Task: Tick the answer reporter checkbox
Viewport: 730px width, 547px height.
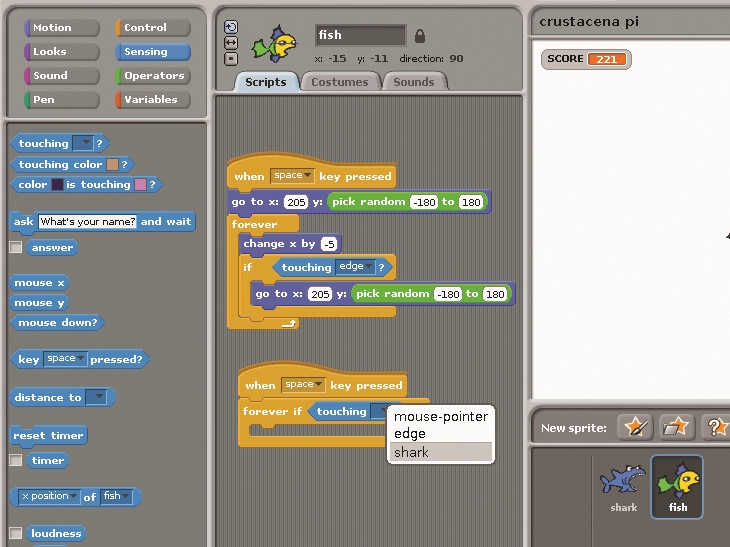Action: [16, 247]
